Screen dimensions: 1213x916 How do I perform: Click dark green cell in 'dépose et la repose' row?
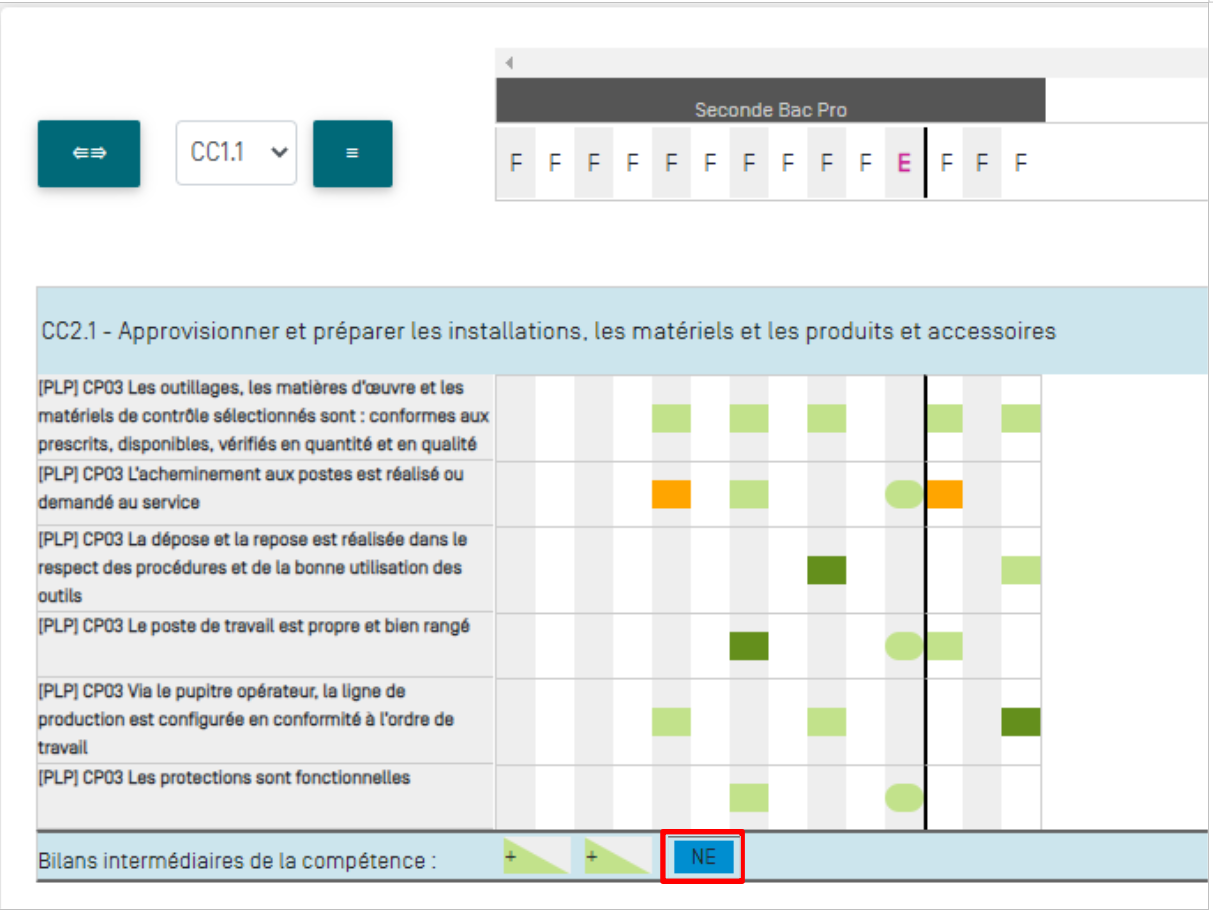[826, 570]
